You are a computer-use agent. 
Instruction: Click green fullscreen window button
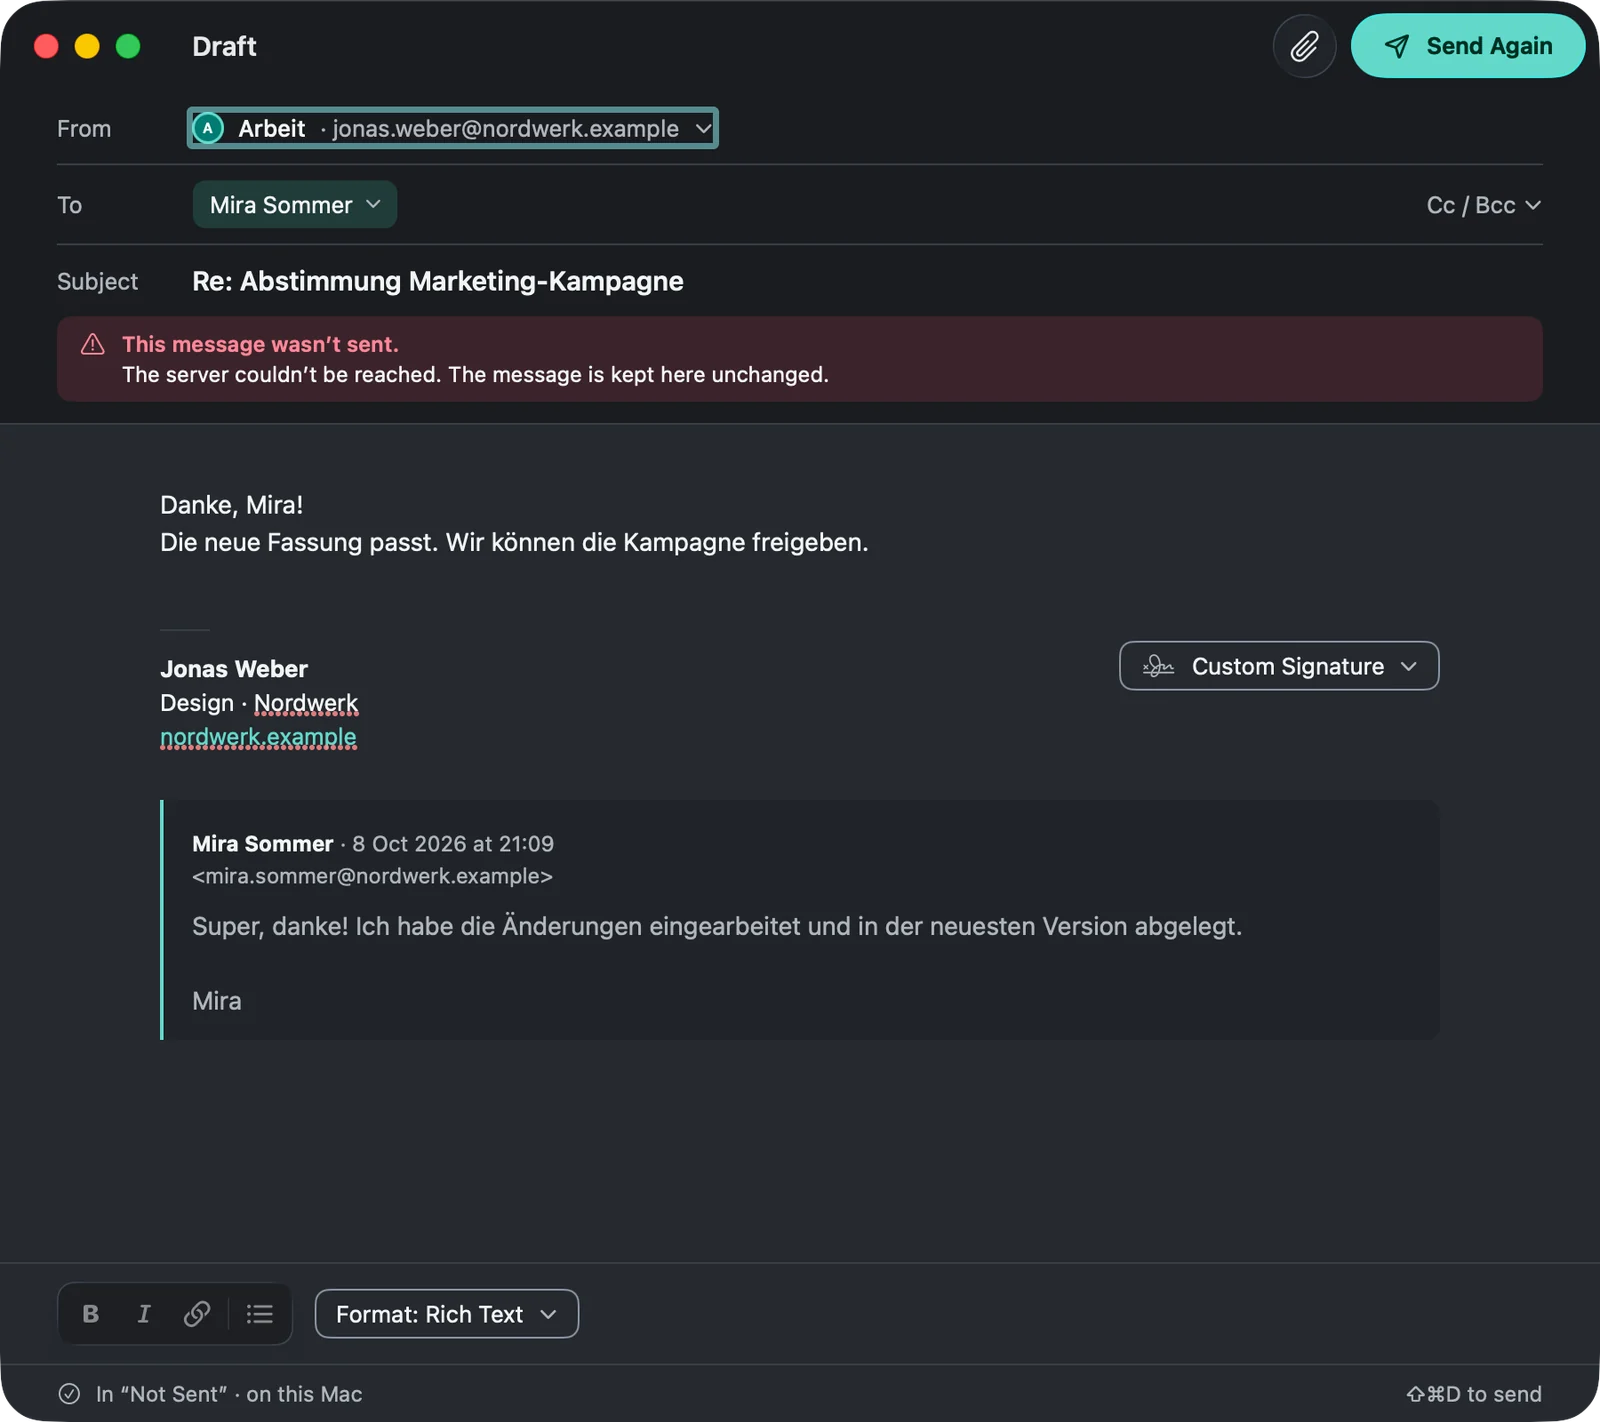click(x=128, y=46)
